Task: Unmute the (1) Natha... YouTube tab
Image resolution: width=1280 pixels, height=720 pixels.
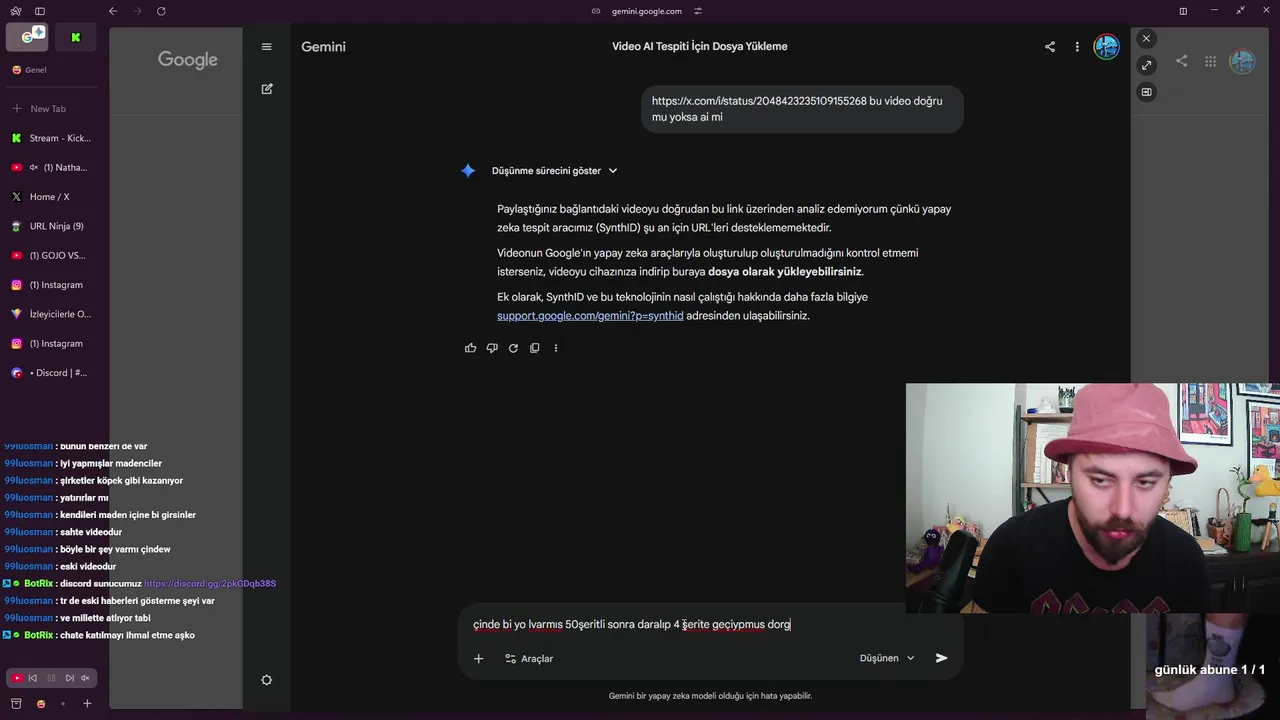Action: (34, 167)
